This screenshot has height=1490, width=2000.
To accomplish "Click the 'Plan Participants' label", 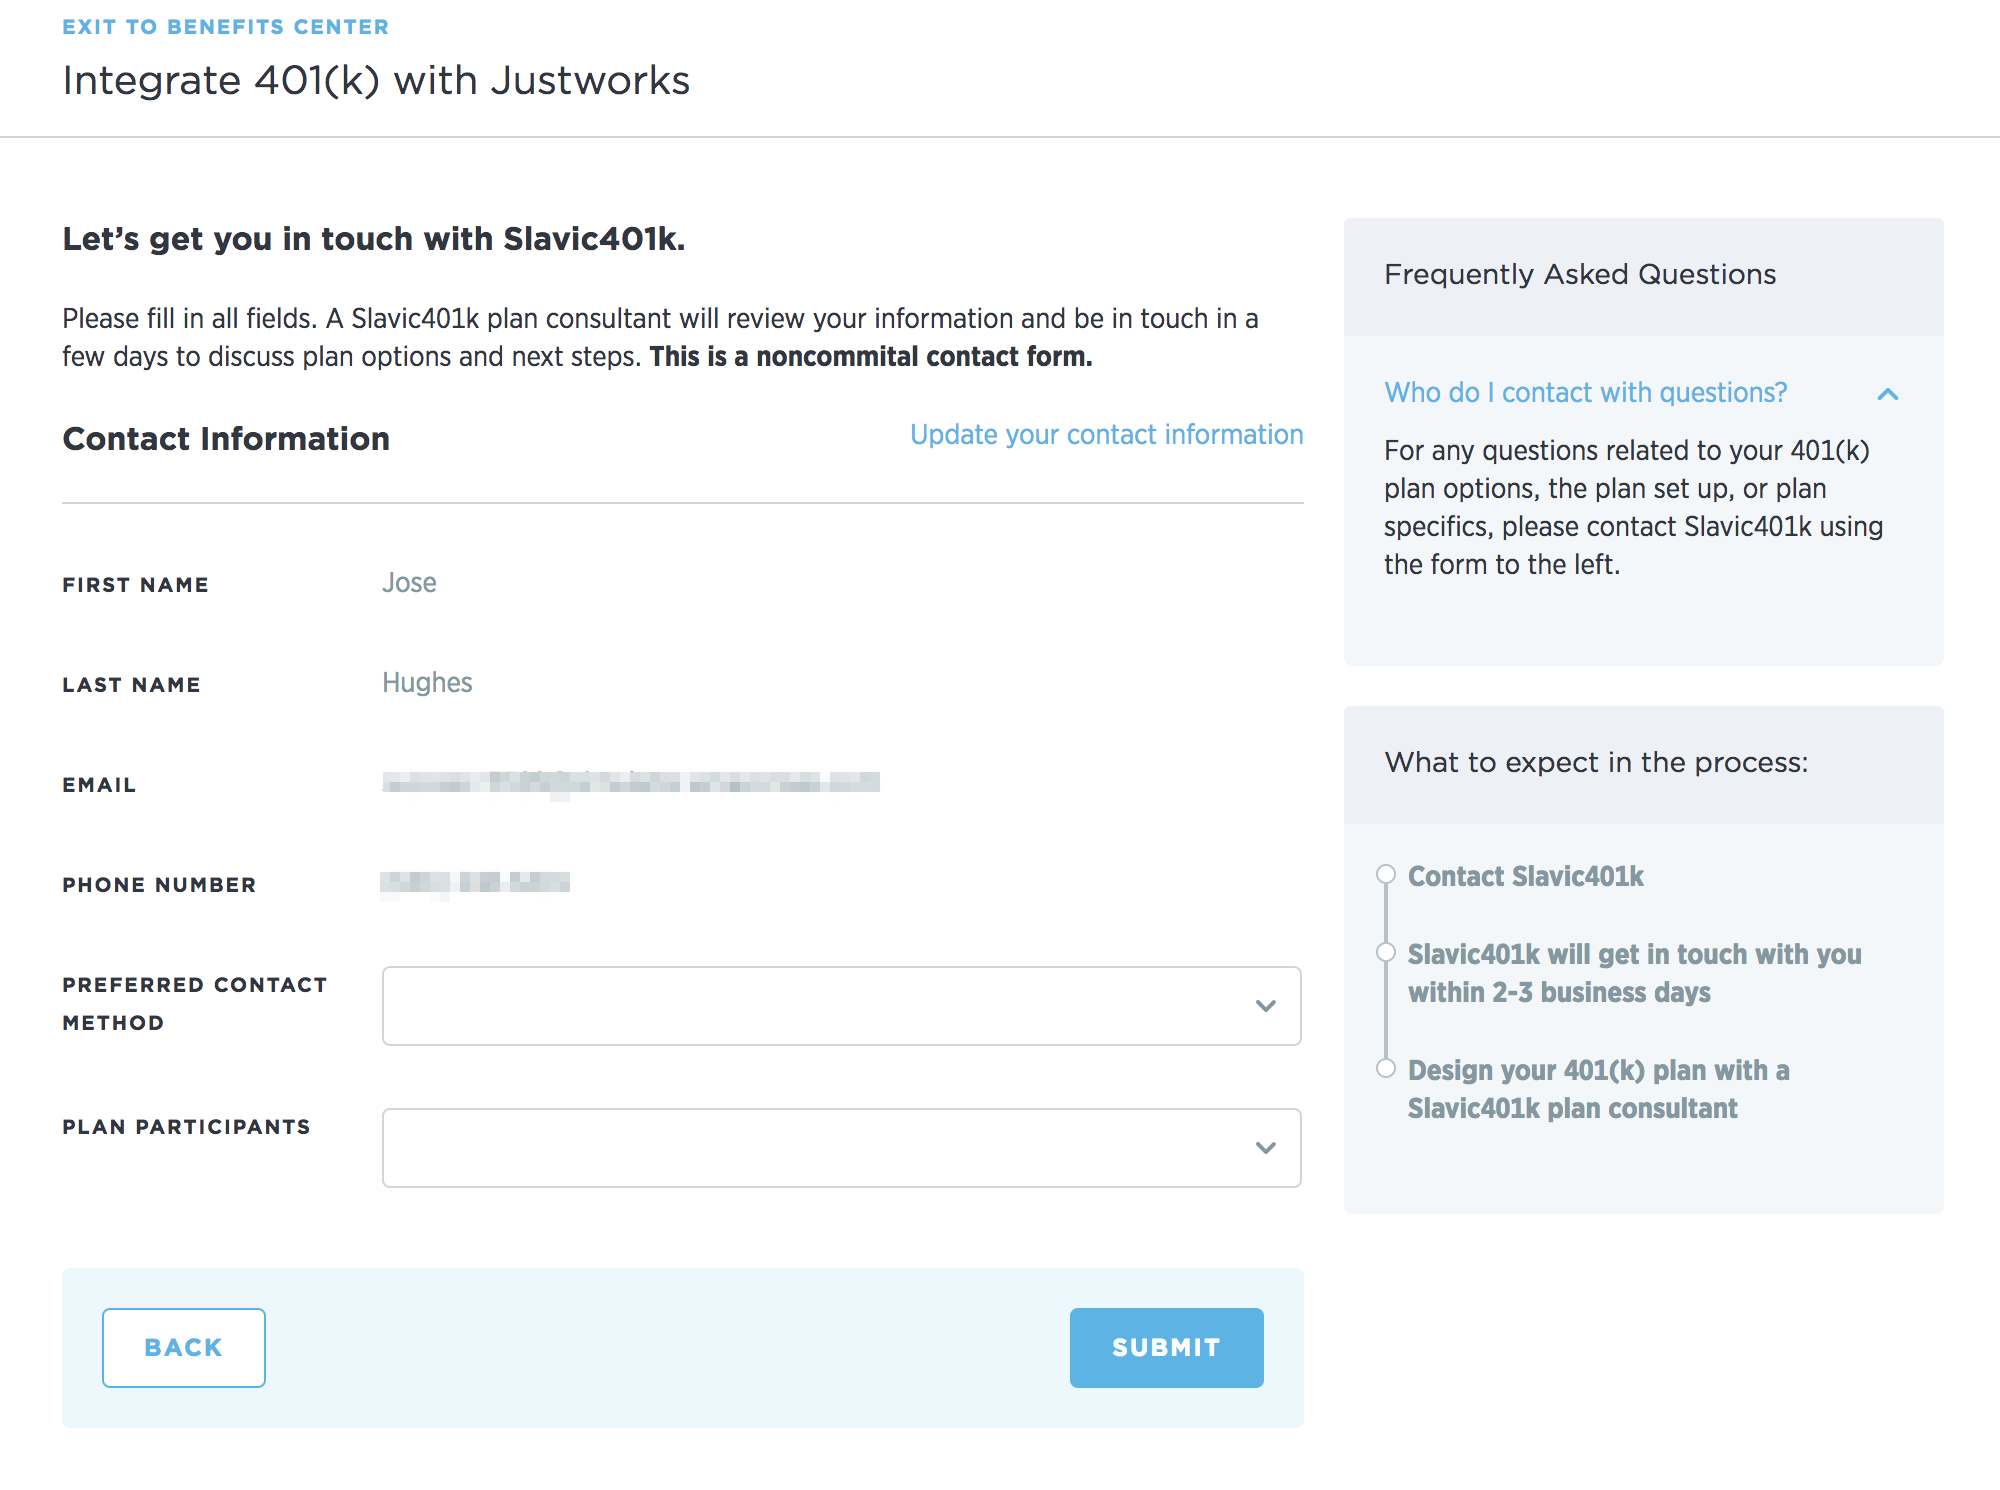I will 186,1127.
